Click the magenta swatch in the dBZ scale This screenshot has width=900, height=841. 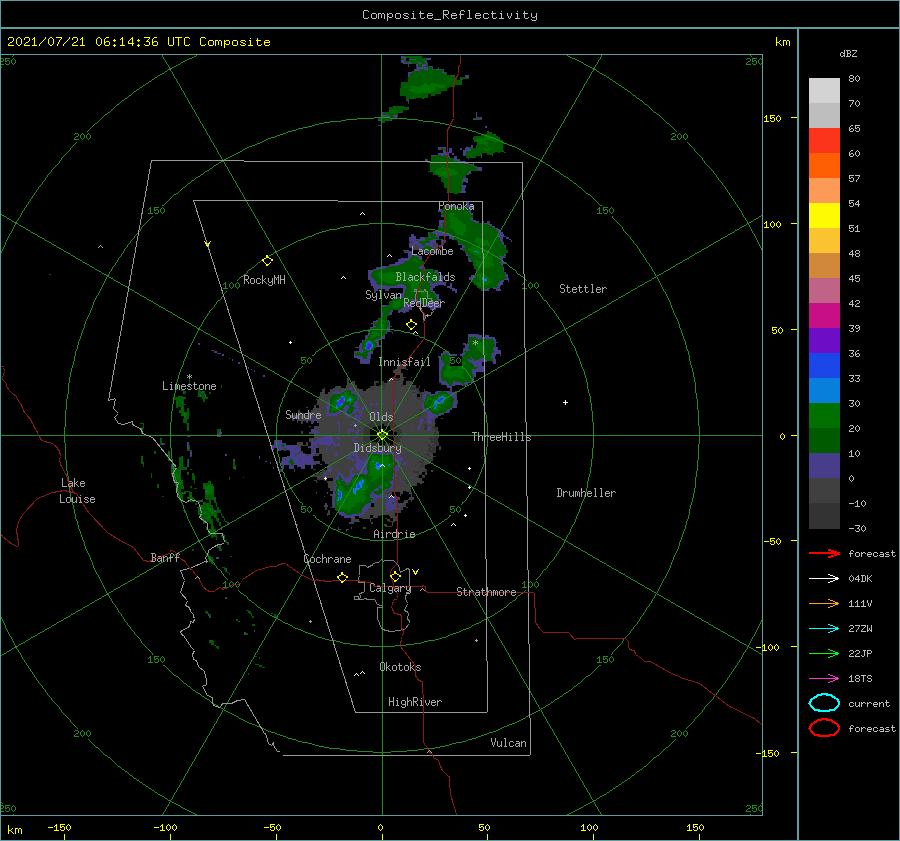pos(824,315)
